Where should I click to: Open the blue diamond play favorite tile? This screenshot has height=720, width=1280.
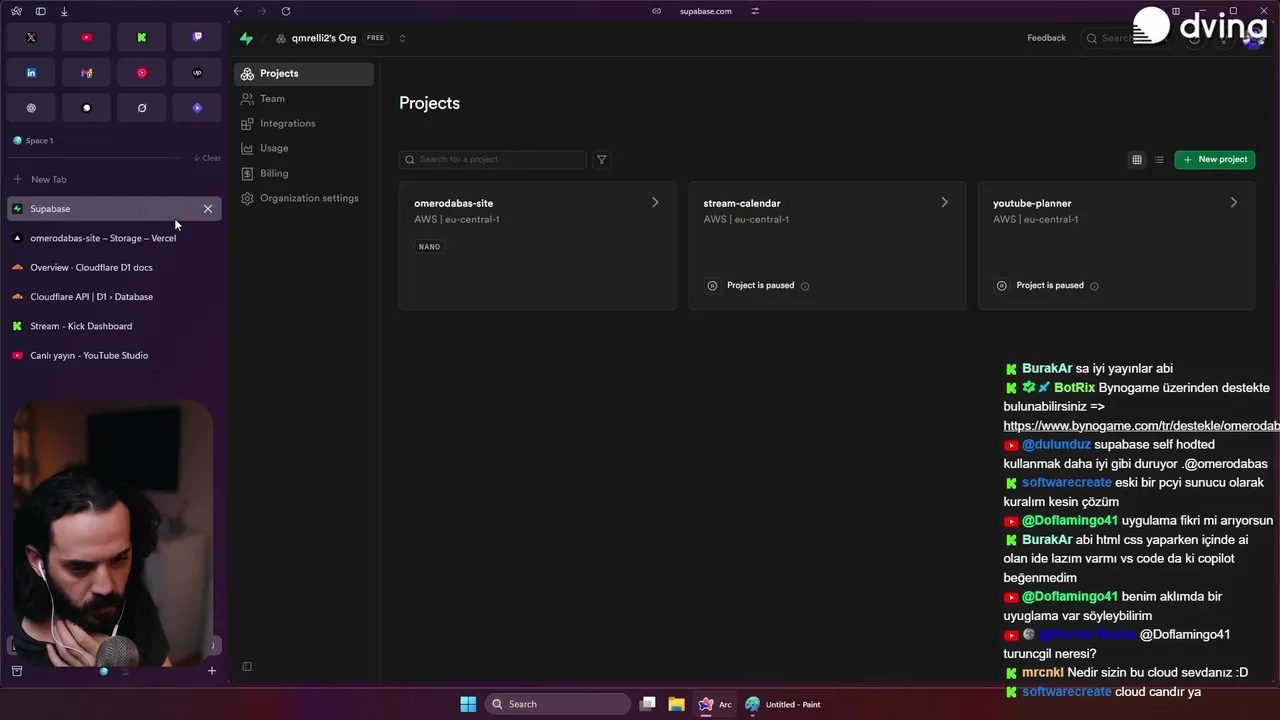[197, 108]
